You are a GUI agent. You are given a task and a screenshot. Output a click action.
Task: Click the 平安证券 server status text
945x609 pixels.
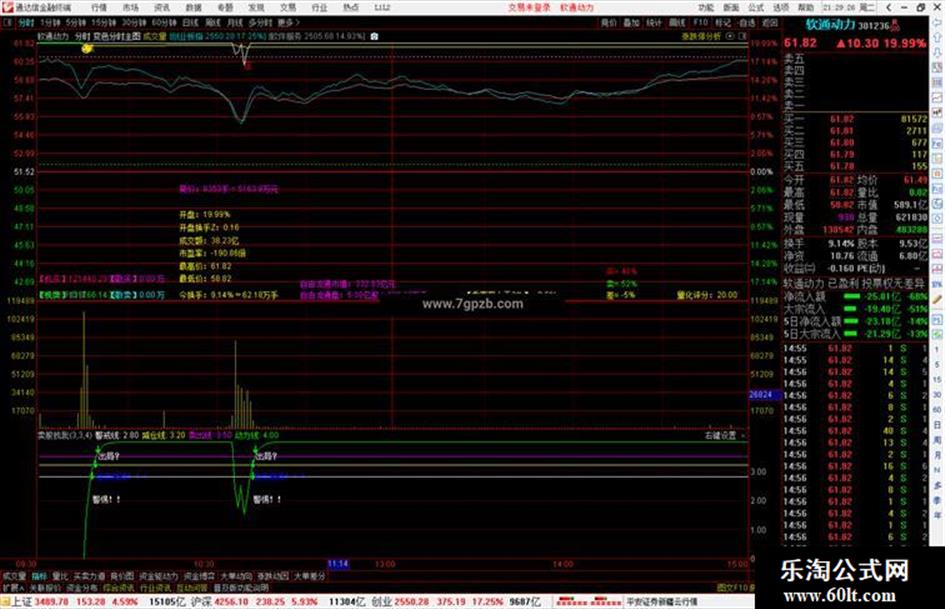pos(662,601)
